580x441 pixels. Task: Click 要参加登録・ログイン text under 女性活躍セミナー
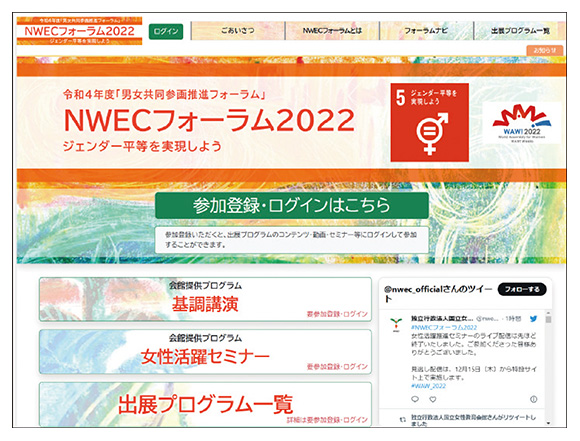(337, 367)
